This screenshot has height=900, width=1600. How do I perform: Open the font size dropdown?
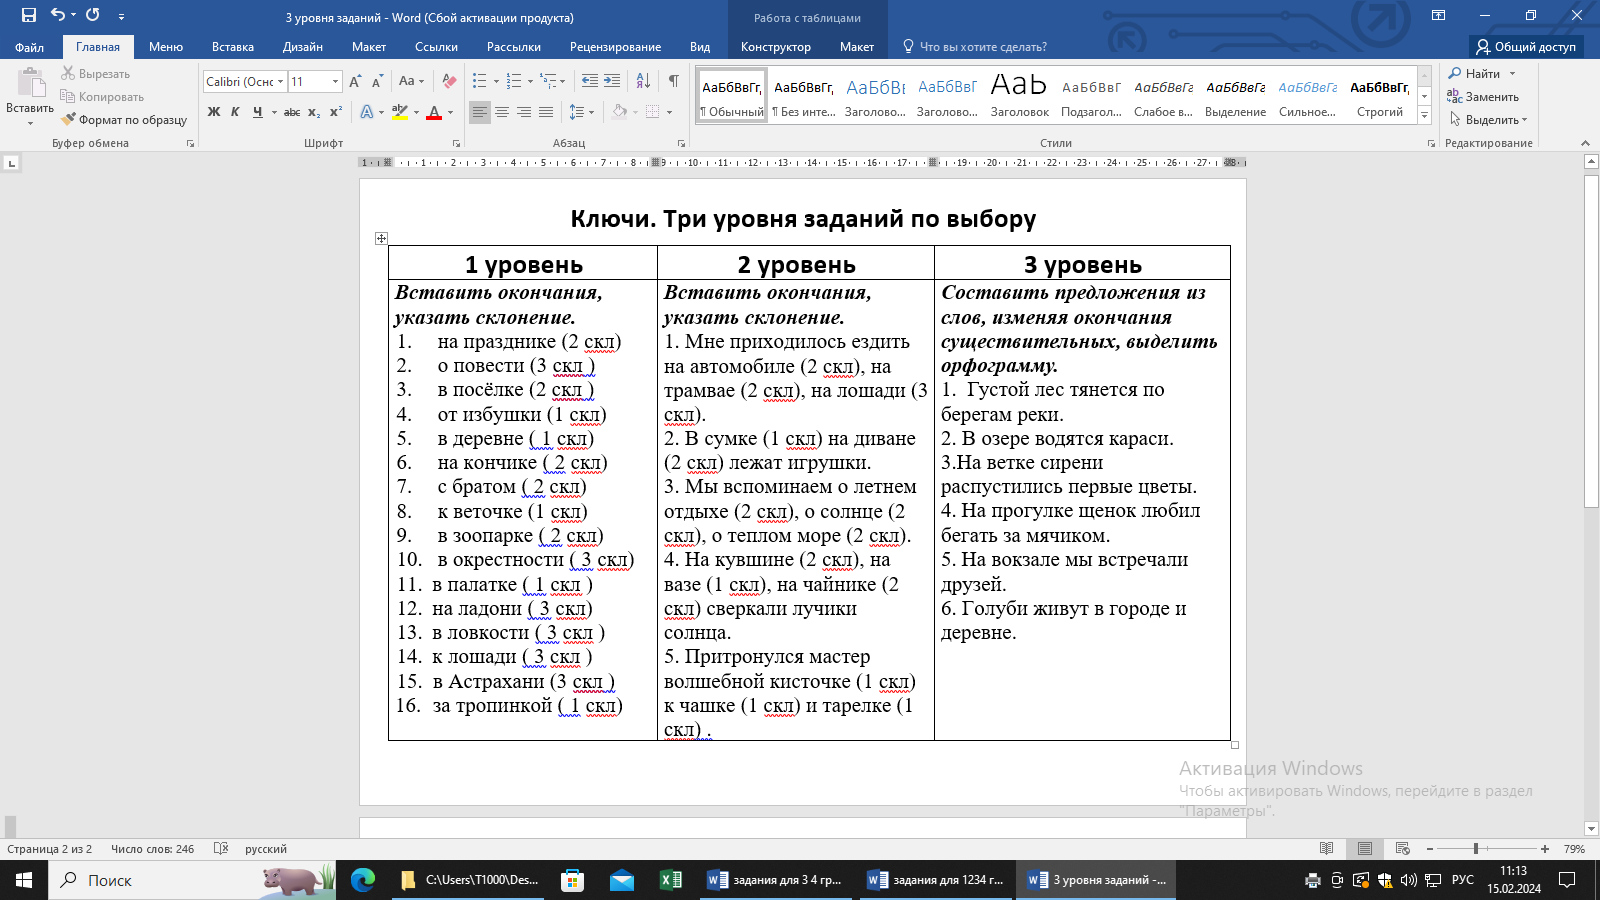pyautogui.click(x=335, y=82)
